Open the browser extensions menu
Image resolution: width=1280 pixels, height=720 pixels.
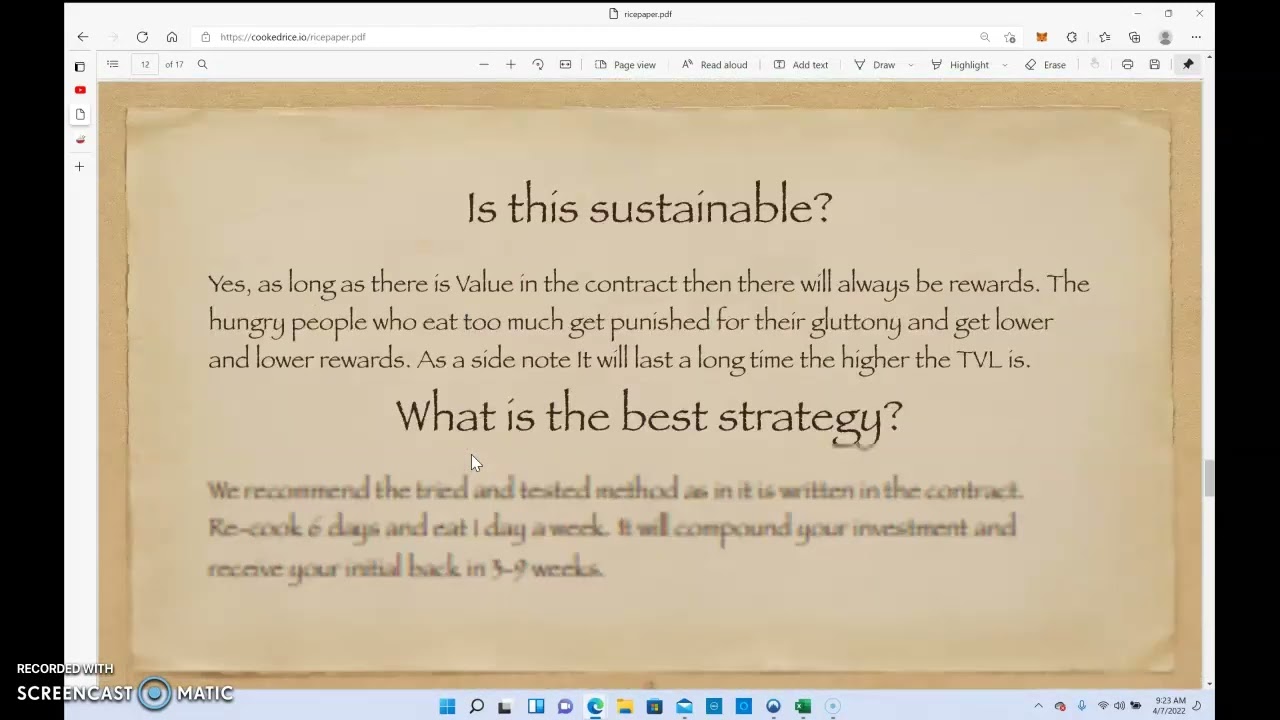[1072, 37]
